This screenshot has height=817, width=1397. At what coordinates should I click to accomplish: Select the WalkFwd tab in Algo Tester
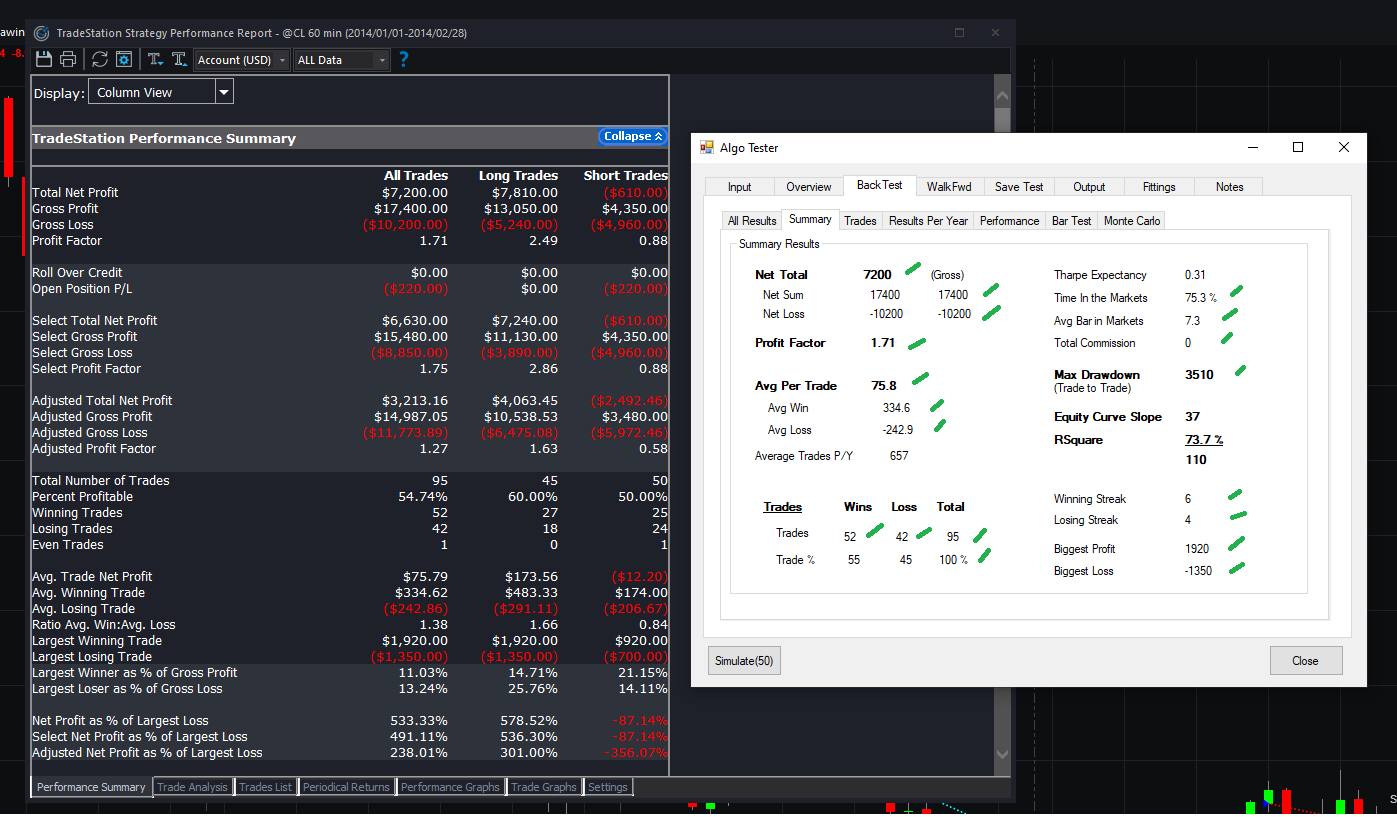pyautogui.click(x=950, y=187)
